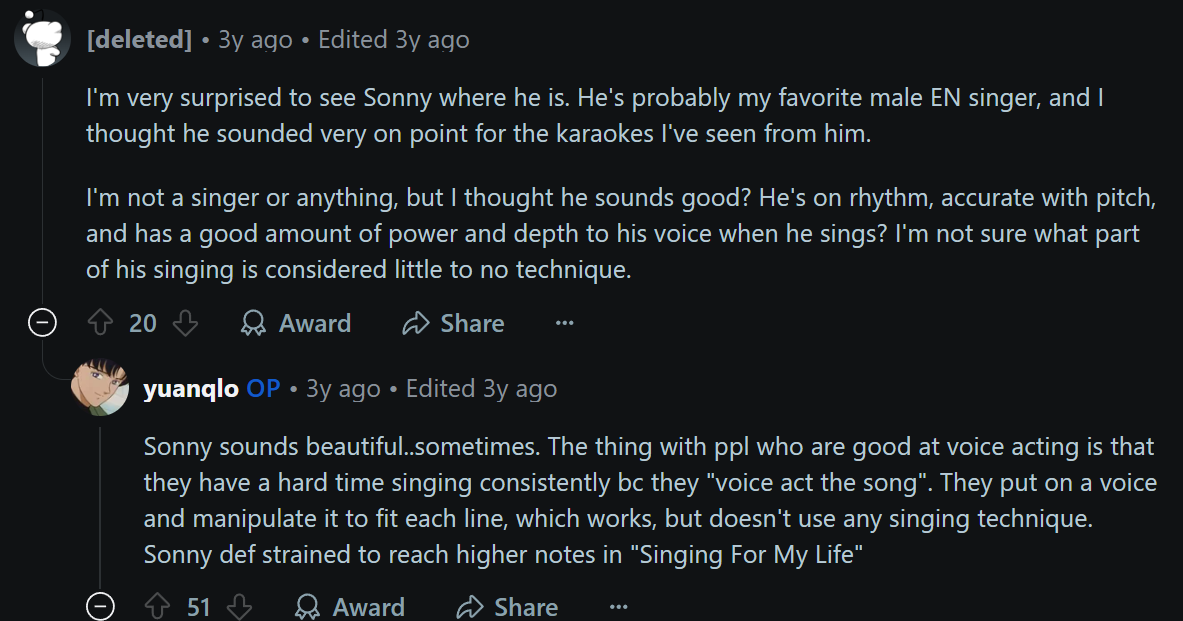Click the deleted user's default avatar
This screenshot has width=1183, height=621.
coord(42,38)
